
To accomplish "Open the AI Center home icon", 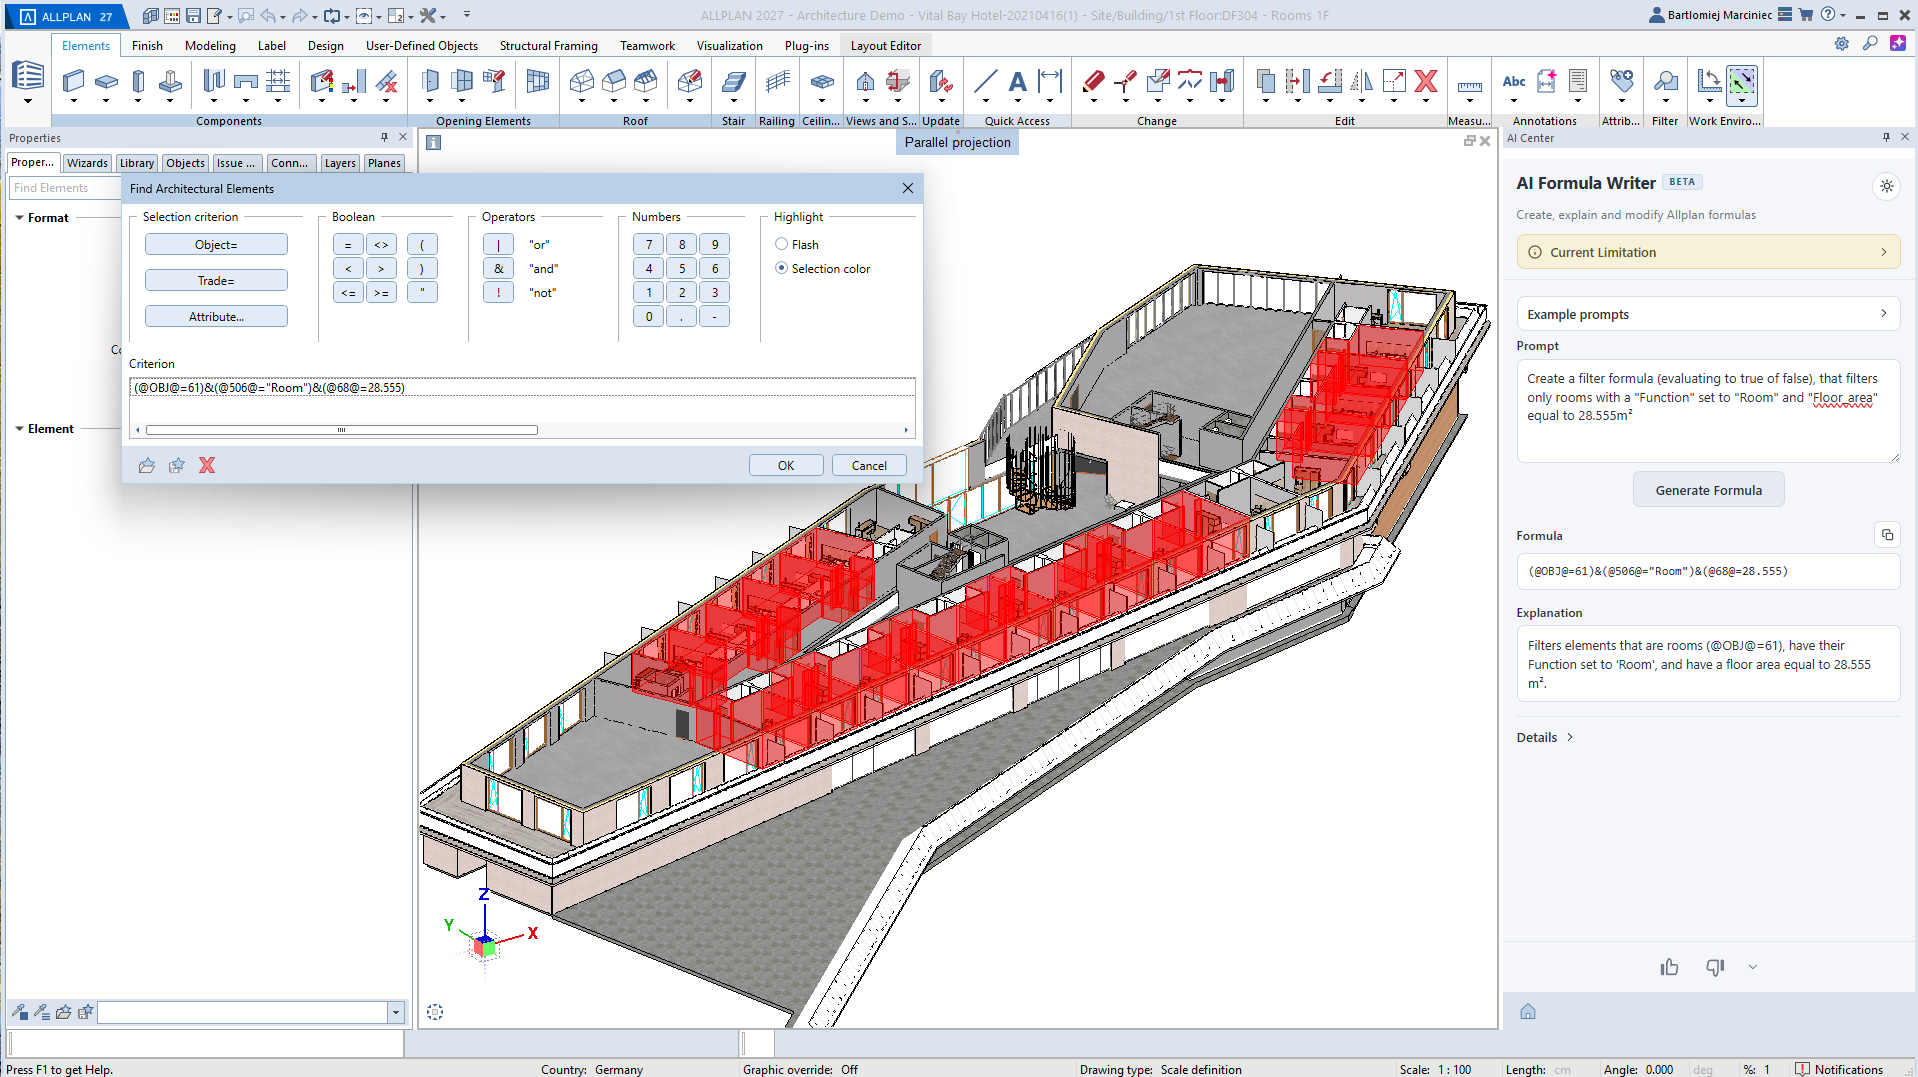I will point(1528,1011).
